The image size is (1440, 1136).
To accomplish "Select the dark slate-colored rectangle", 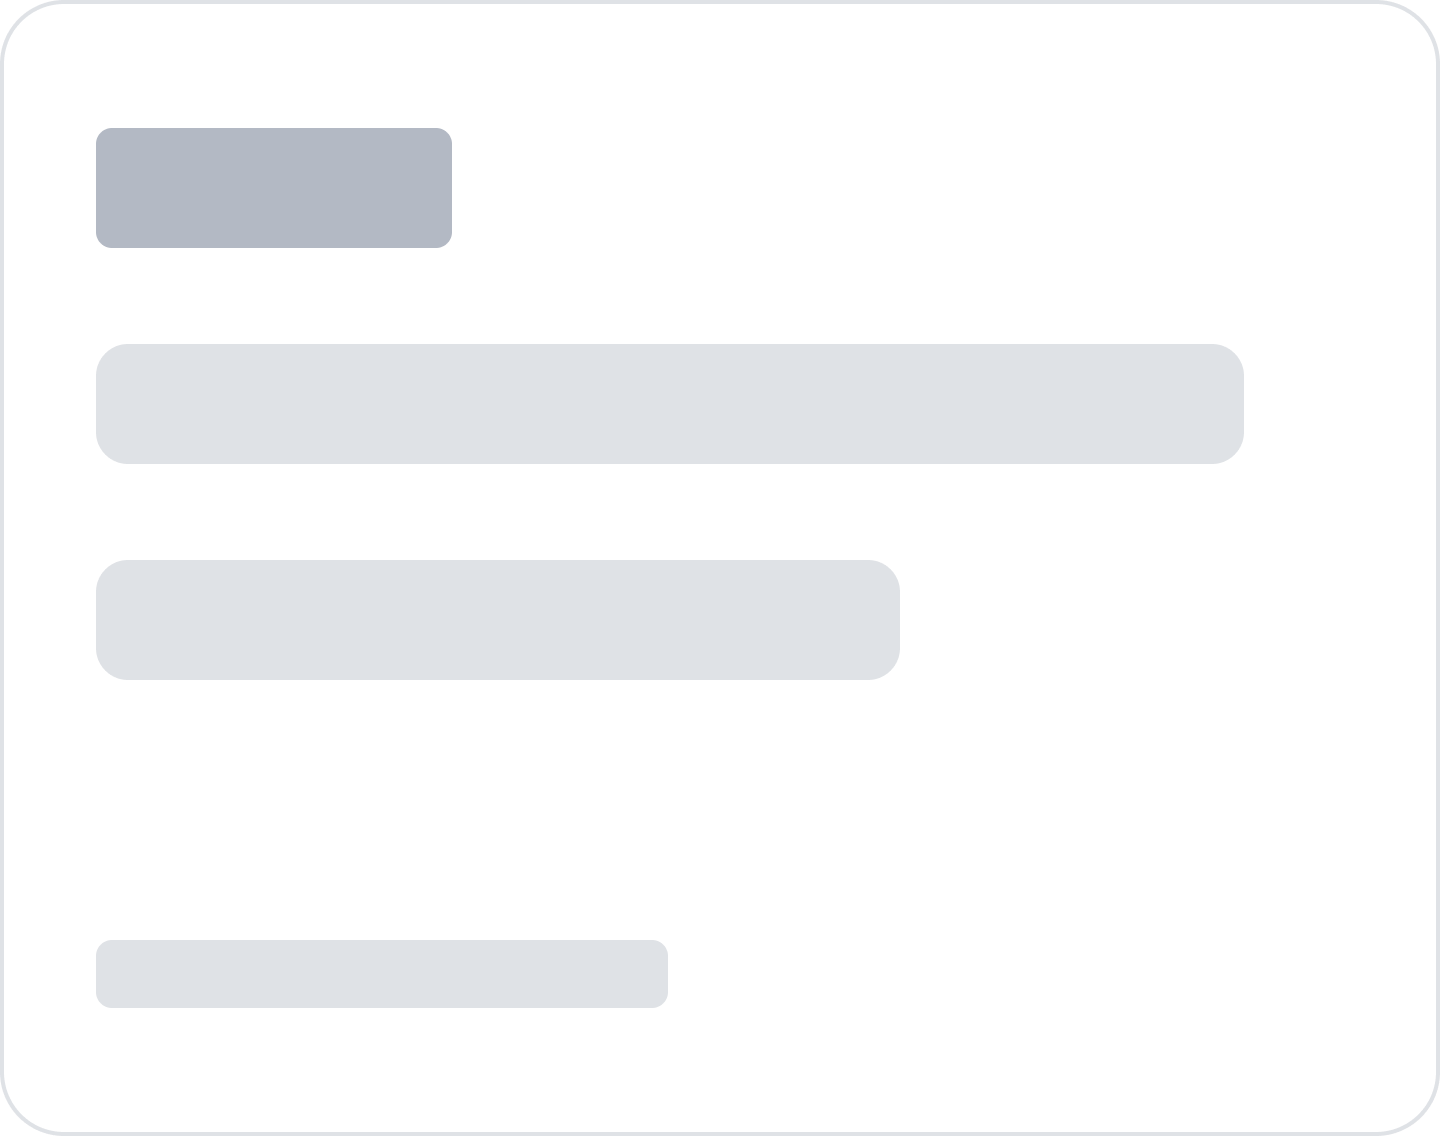I will point(274,188).
